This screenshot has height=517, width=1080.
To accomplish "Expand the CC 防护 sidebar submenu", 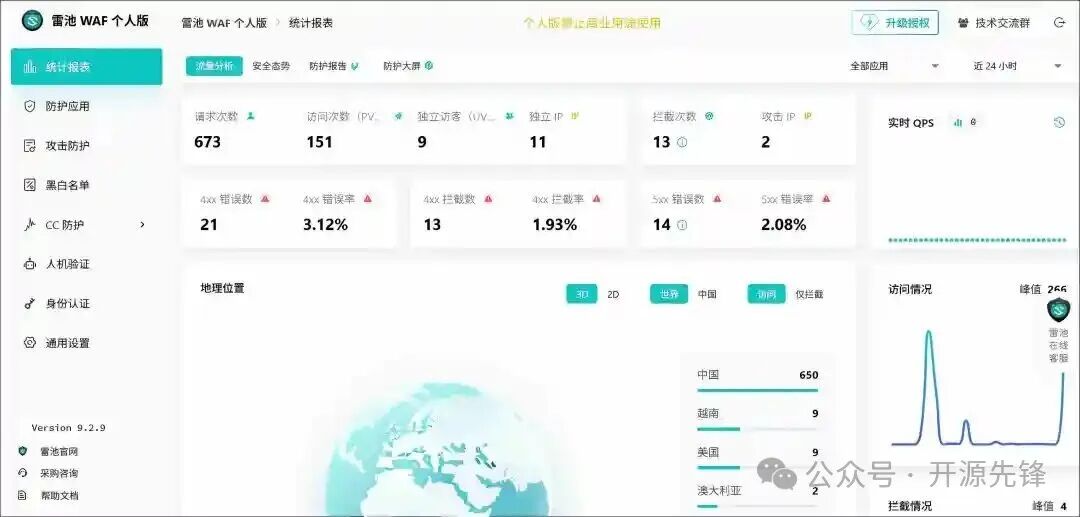I will tap(142, 225).
